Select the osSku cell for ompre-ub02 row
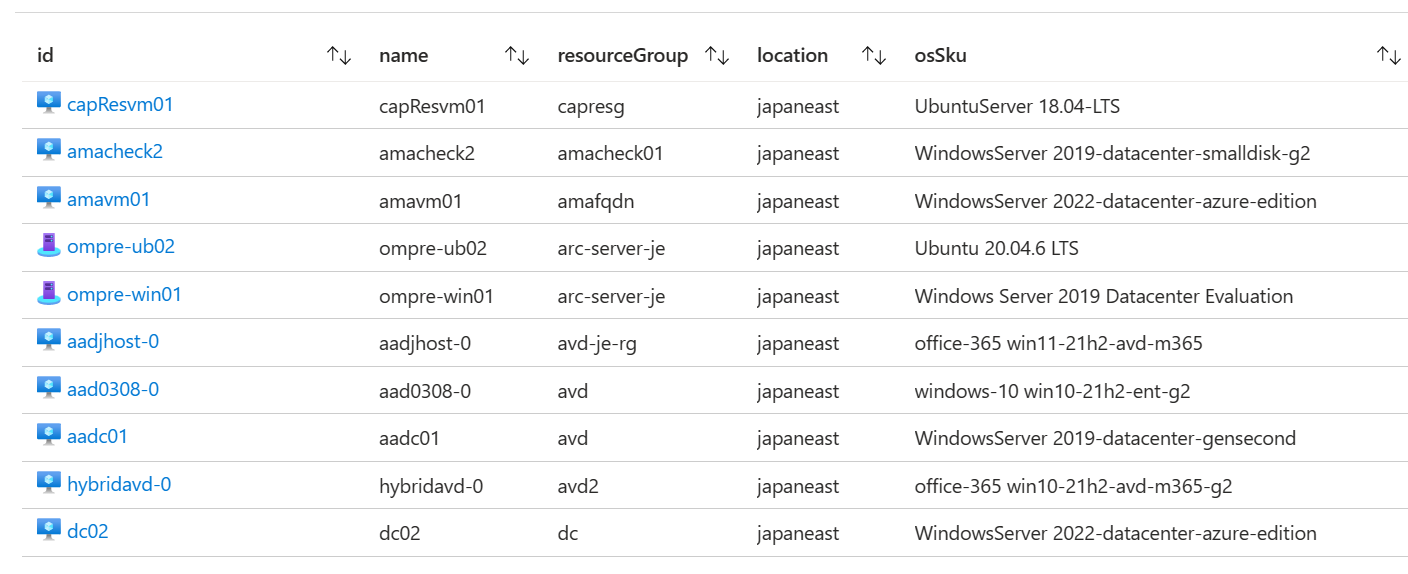Viewport: 1408px width, 574px height. click(x=997, y=248)
